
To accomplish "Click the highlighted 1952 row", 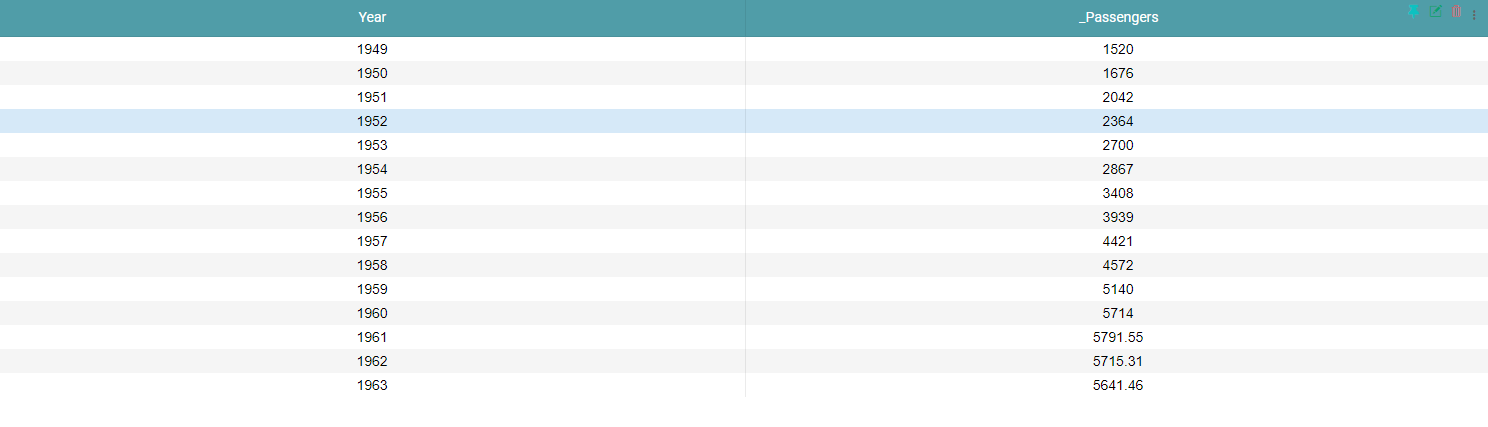I will click(x=372, y=121).
